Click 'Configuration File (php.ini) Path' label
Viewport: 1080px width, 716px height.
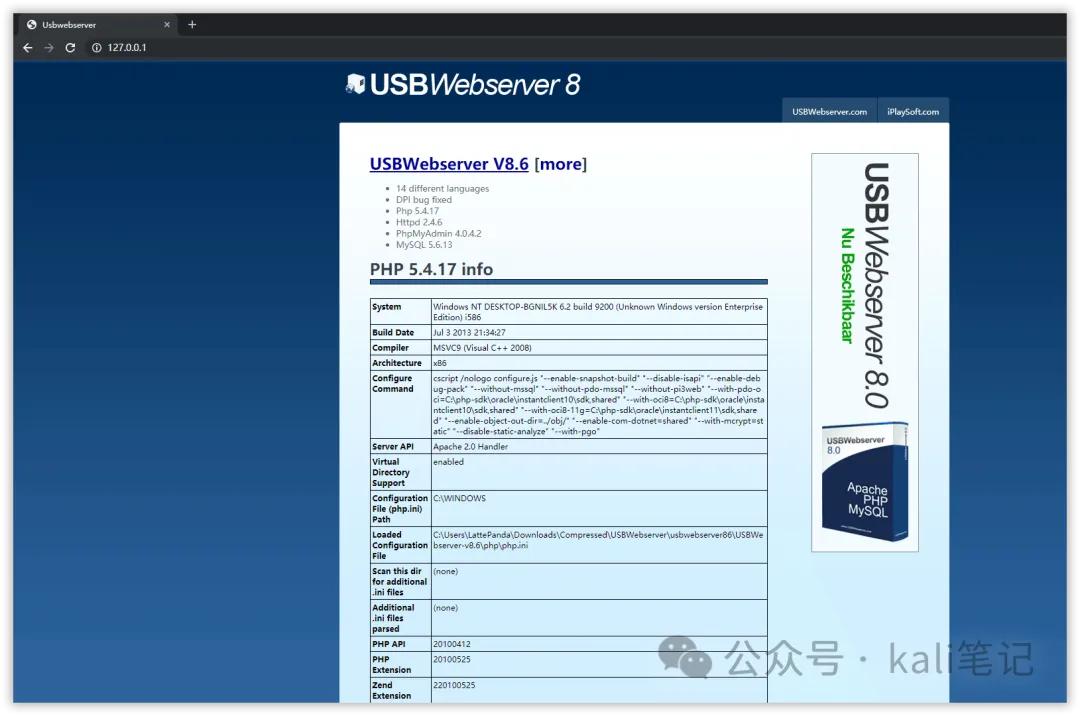(x=399, y=509)
